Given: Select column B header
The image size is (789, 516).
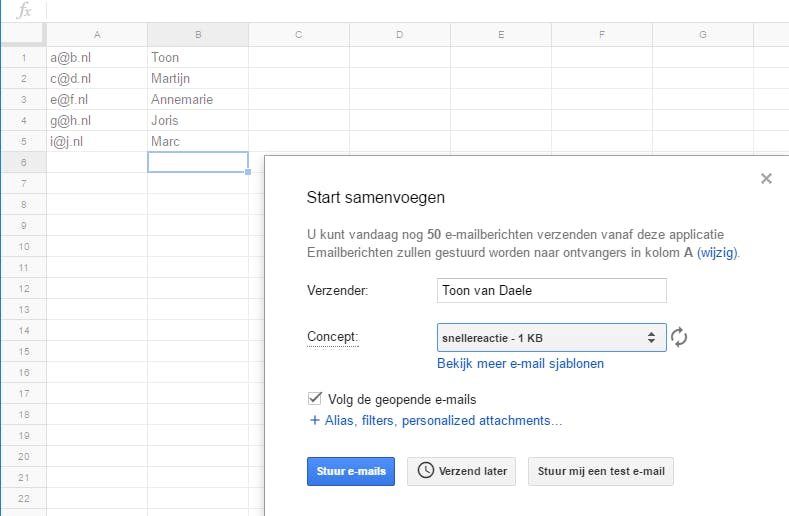Looking at the screenshot, I should [x=198, y=35].
